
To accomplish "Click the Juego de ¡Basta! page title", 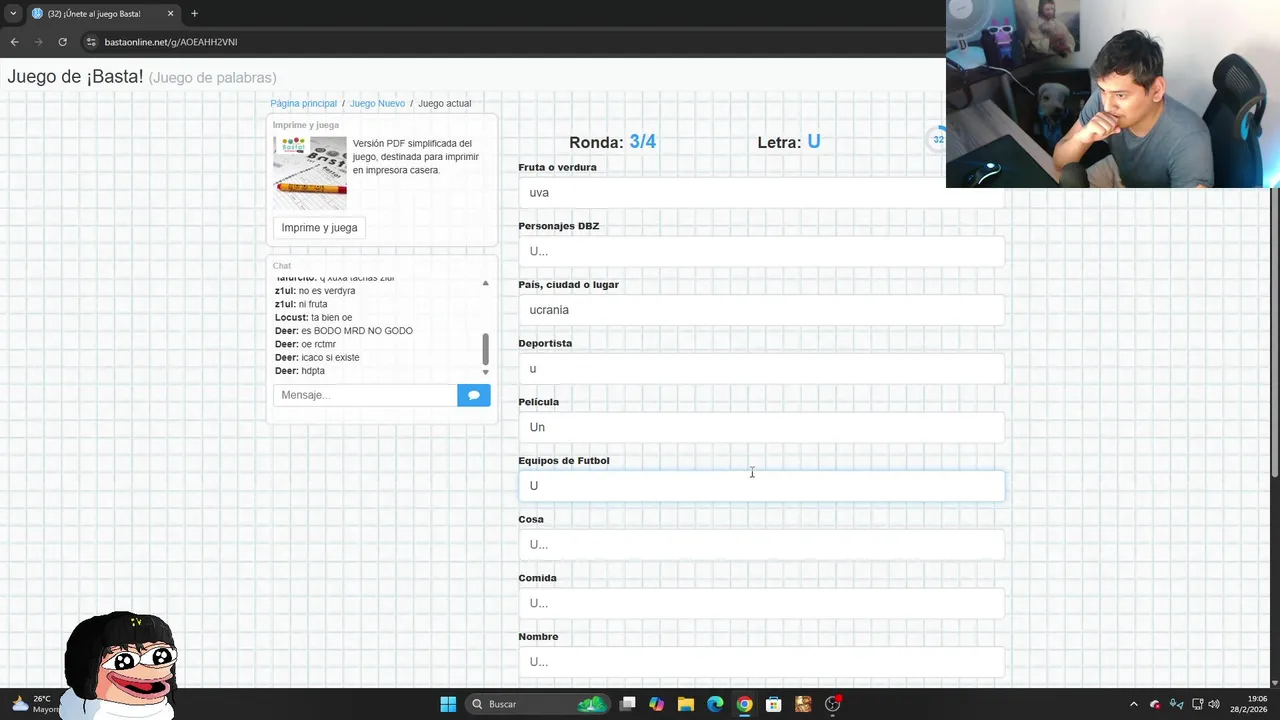I will tap(75, 77).
